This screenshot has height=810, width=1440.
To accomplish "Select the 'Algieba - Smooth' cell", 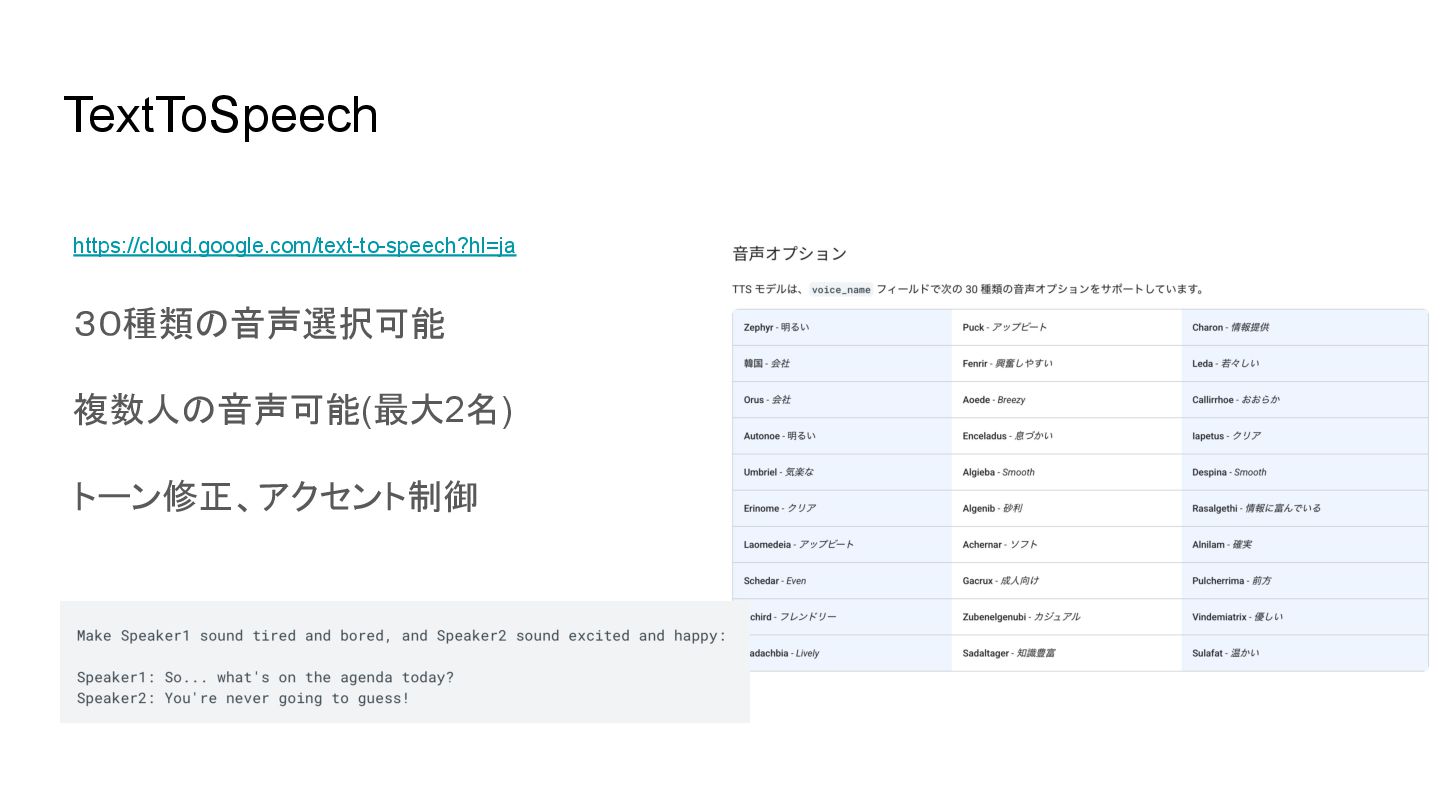I will click(x=1066, y=472).
